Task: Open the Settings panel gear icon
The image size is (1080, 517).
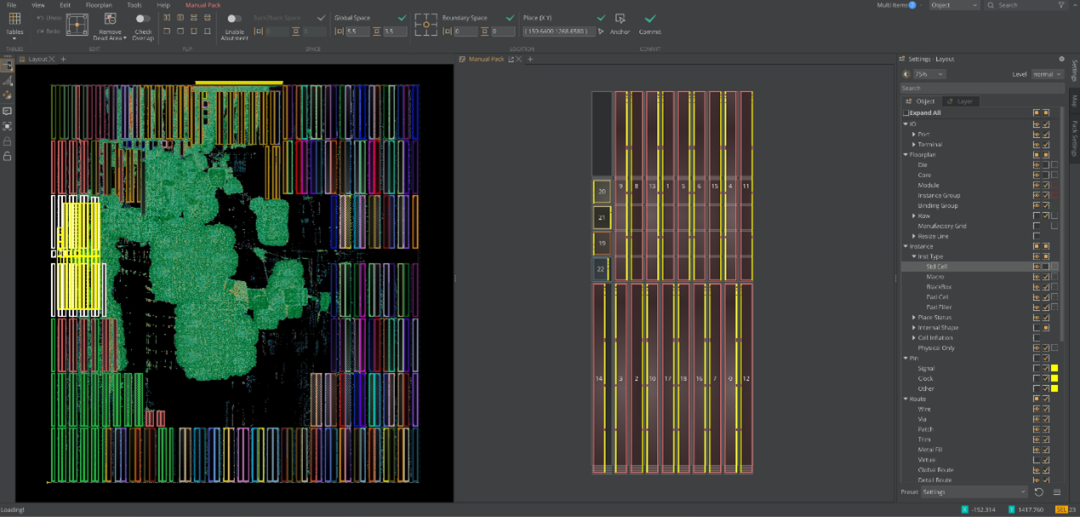Action: click(1061, 60)
